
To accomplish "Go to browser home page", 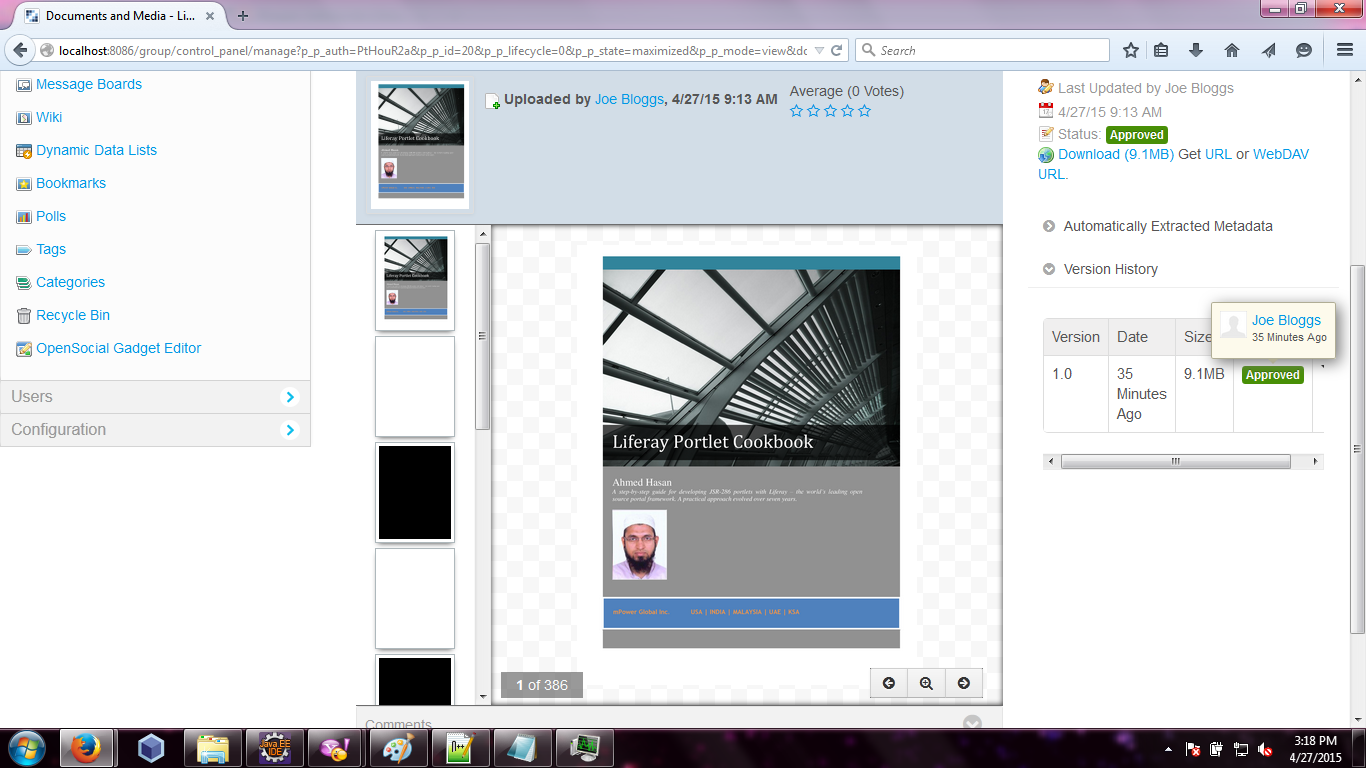I will pyautogui.click(x=1232, y=50).
